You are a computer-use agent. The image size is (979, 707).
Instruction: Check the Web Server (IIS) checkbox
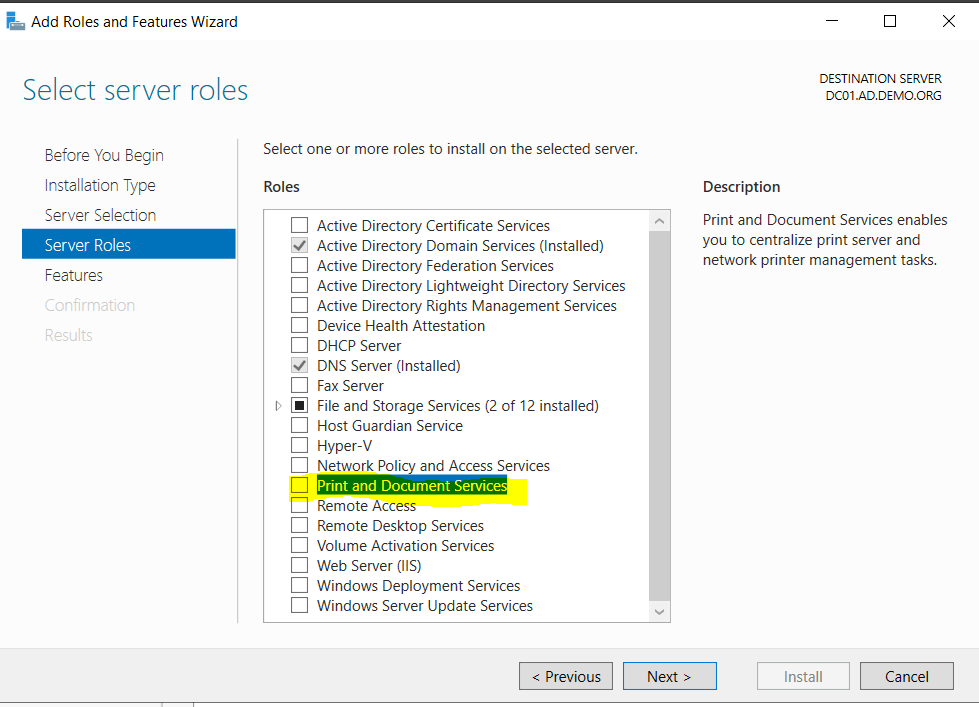(300, 565)
